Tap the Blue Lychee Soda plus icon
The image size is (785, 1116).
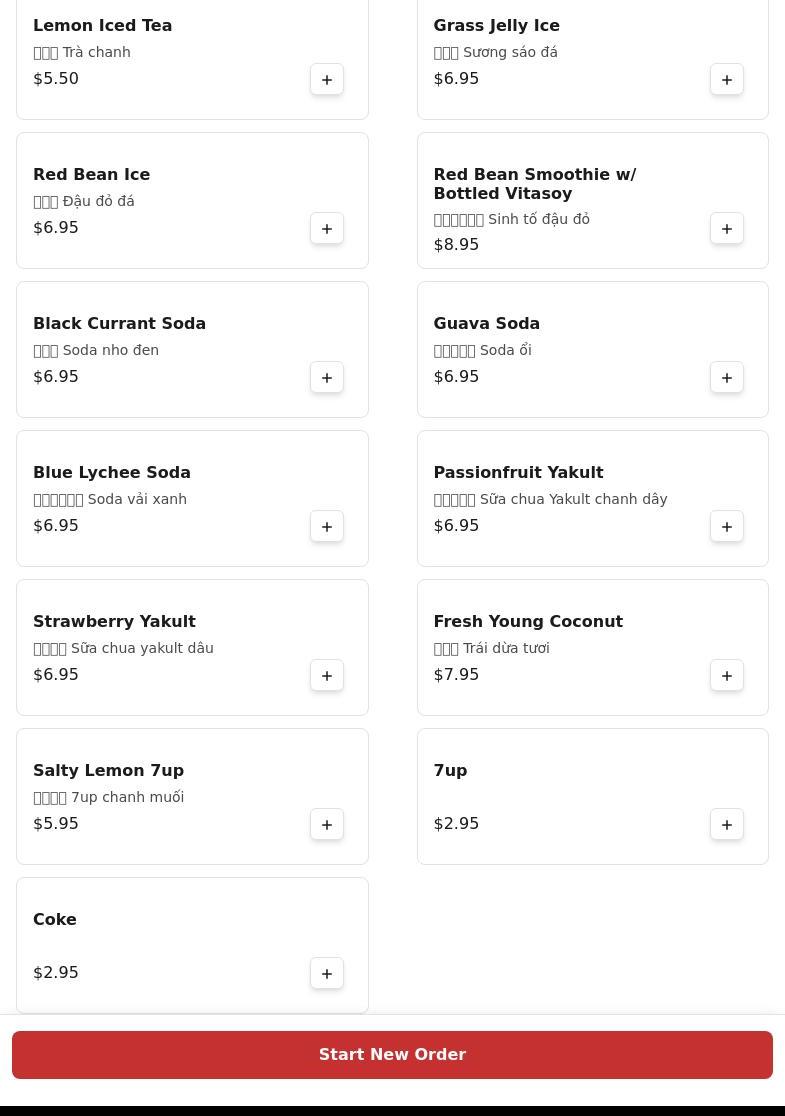(327, 527)
